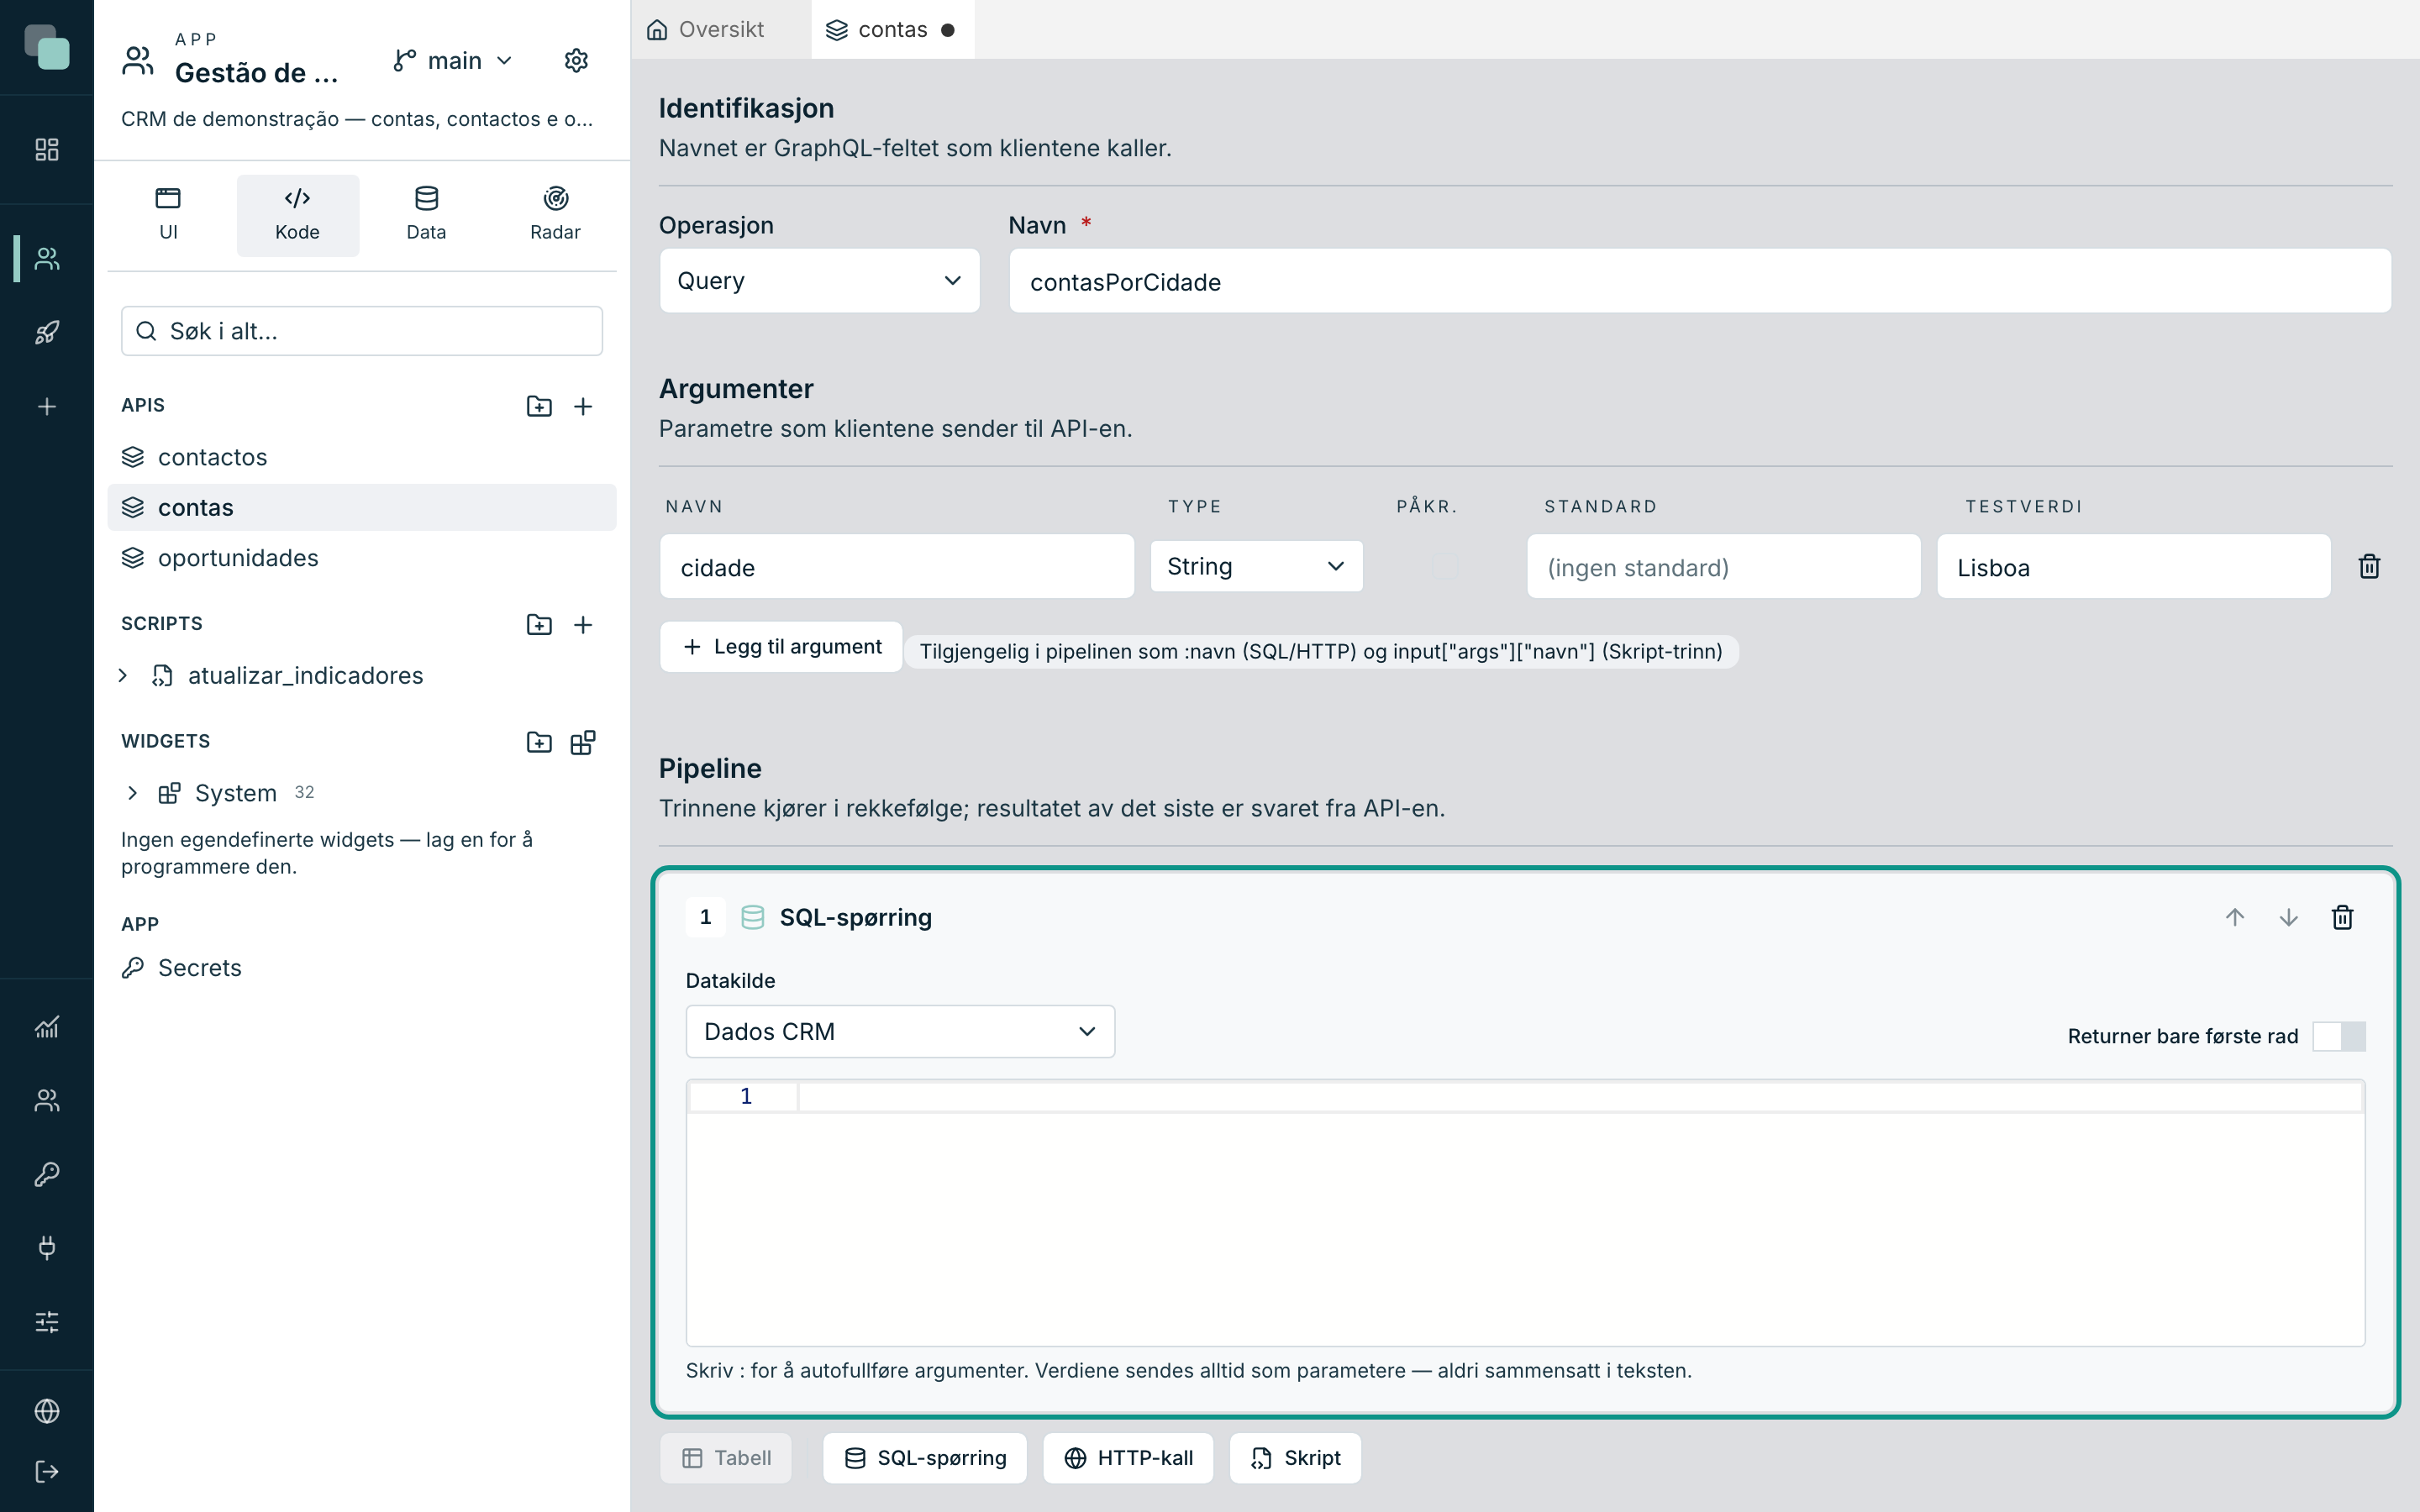Click the Gestão de app title
Screen dimensions: 2420x1512
tap(256, 73)
